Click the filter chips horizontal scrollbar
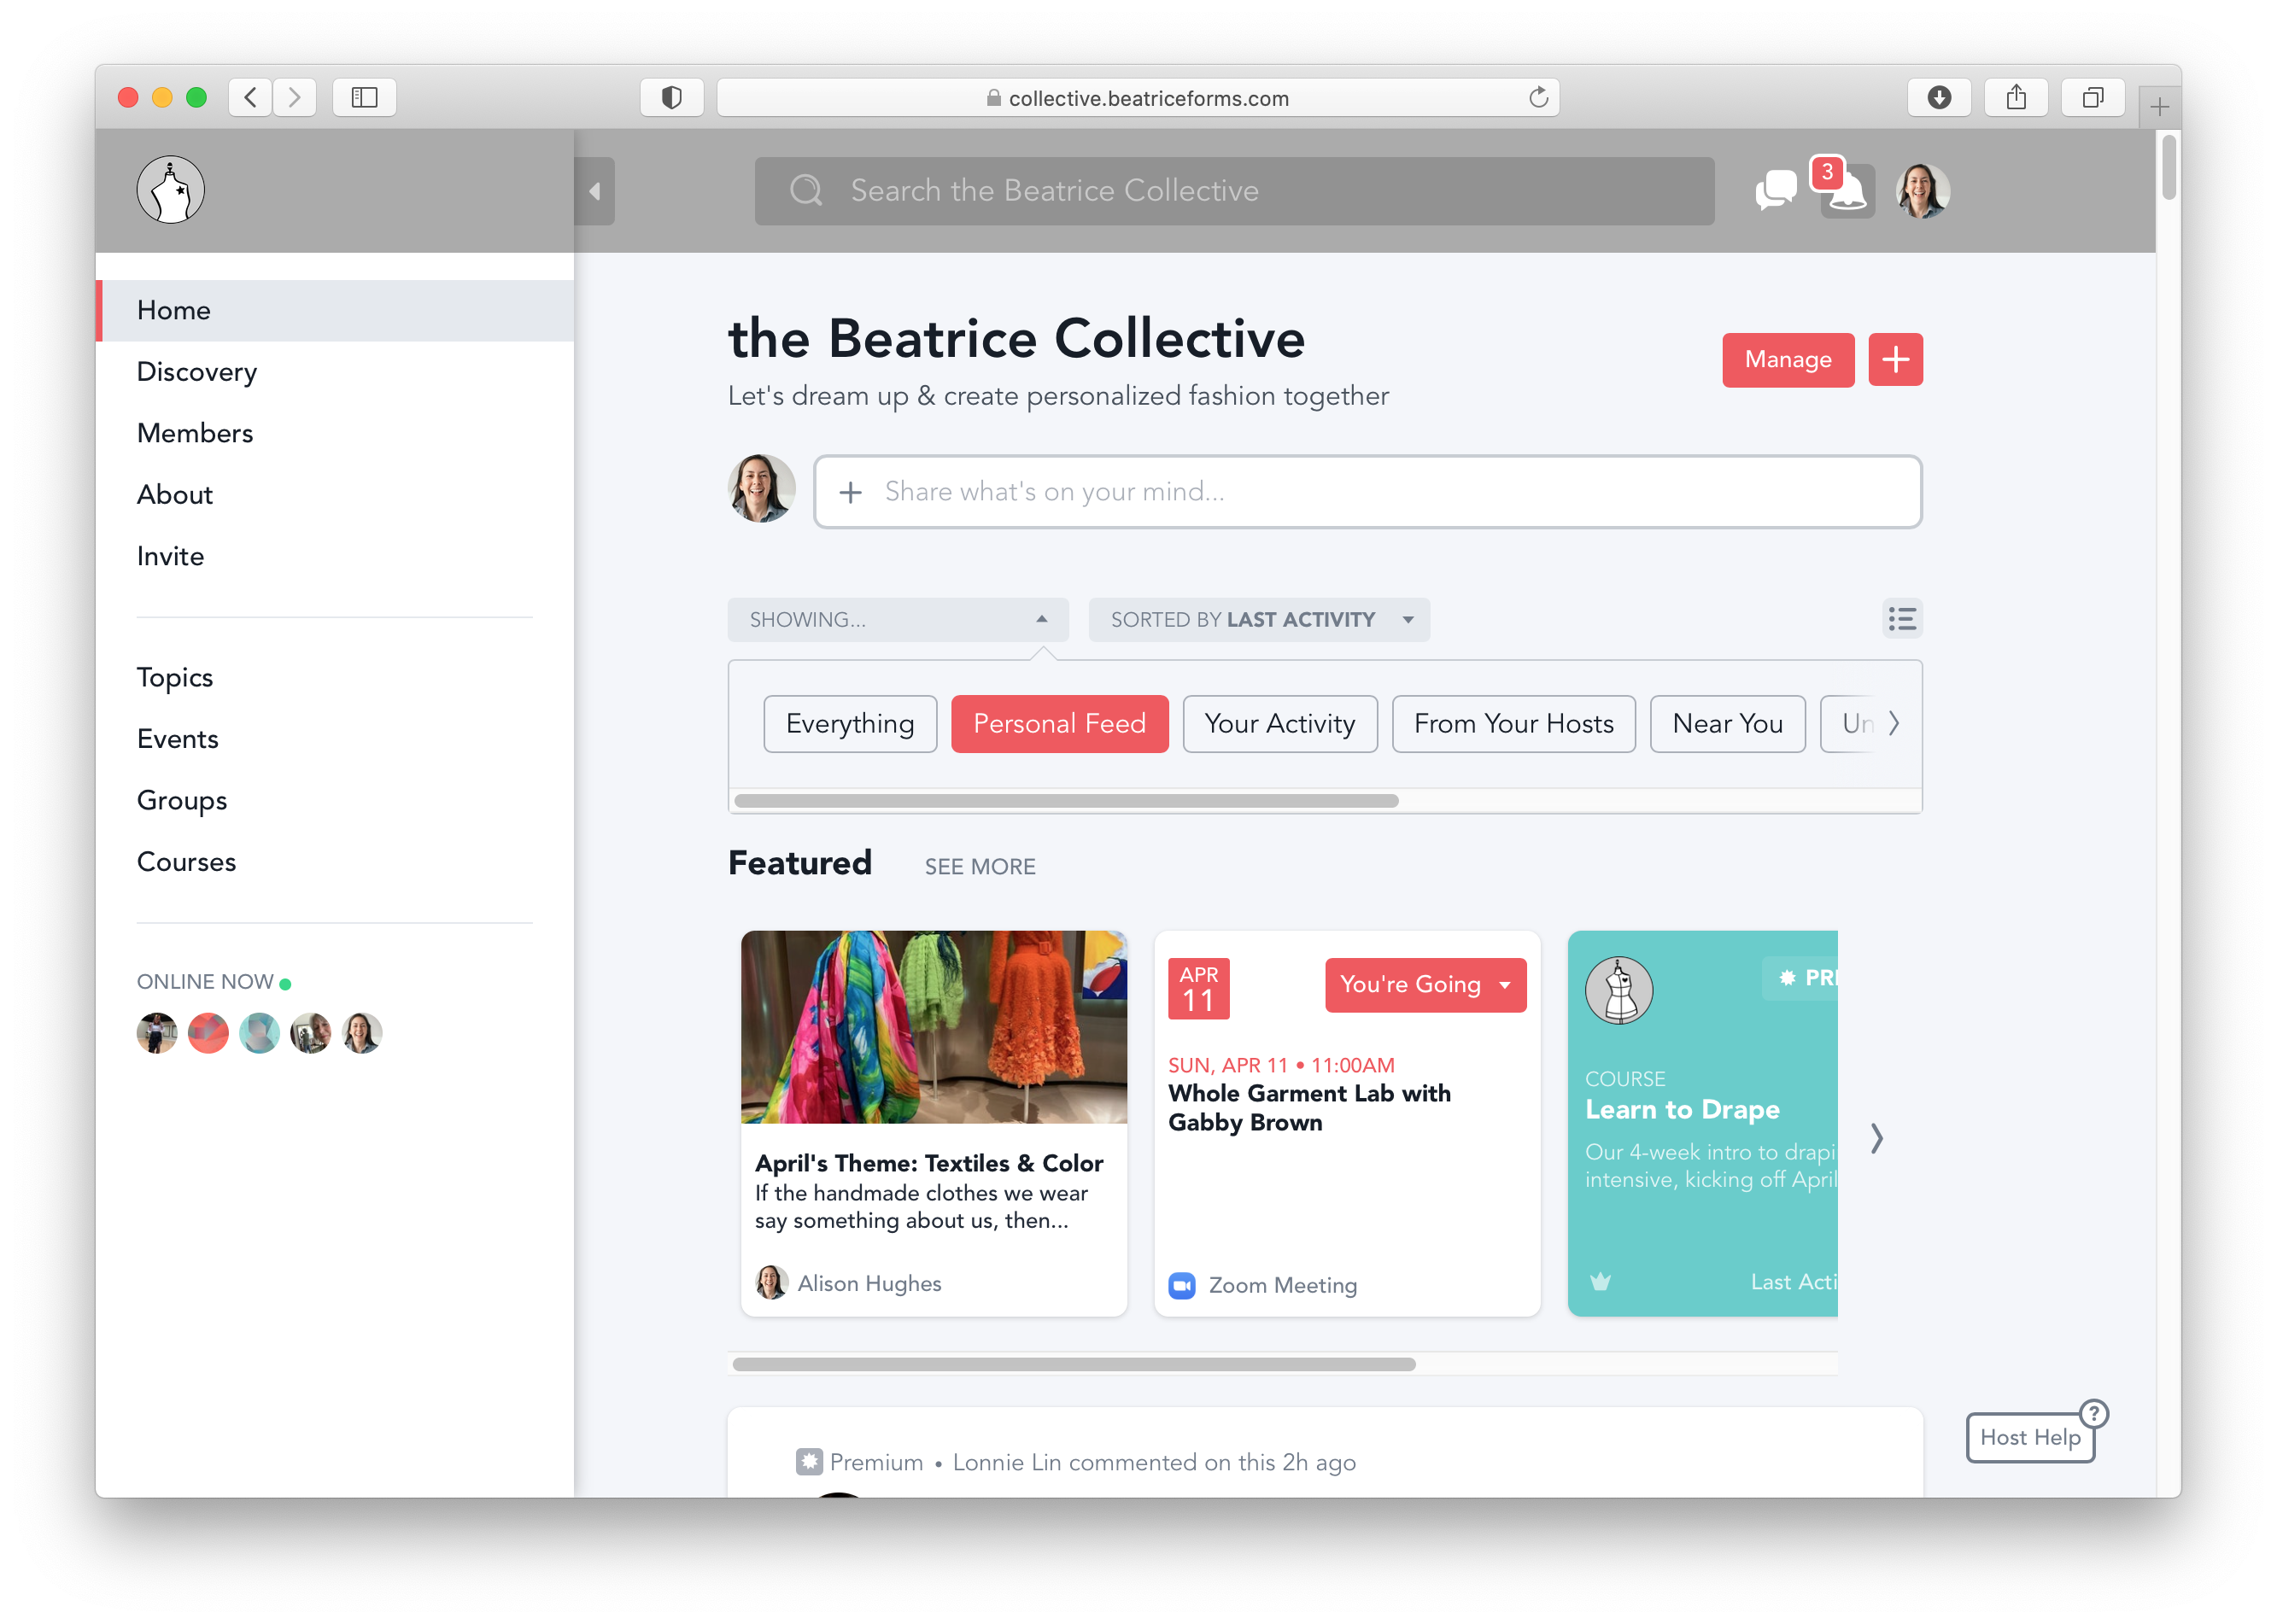2277x1624 pixels. [x=1066, y=801]
